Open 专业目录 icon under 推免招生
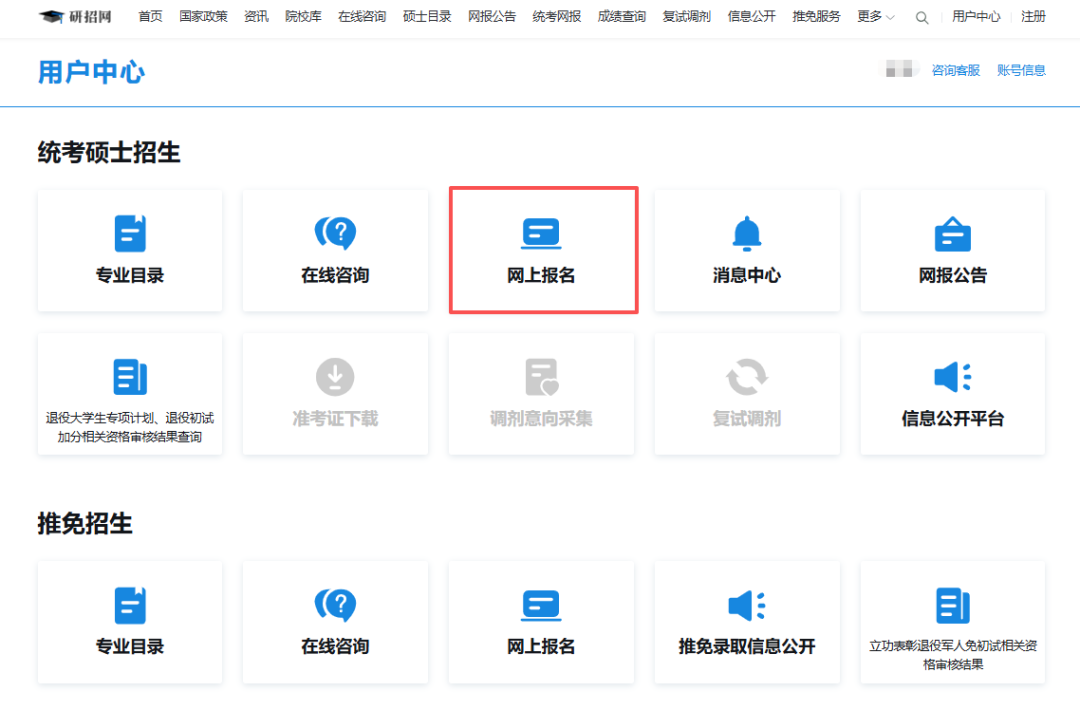Viewport: 1080px width, 710px height. coord(129,605)
